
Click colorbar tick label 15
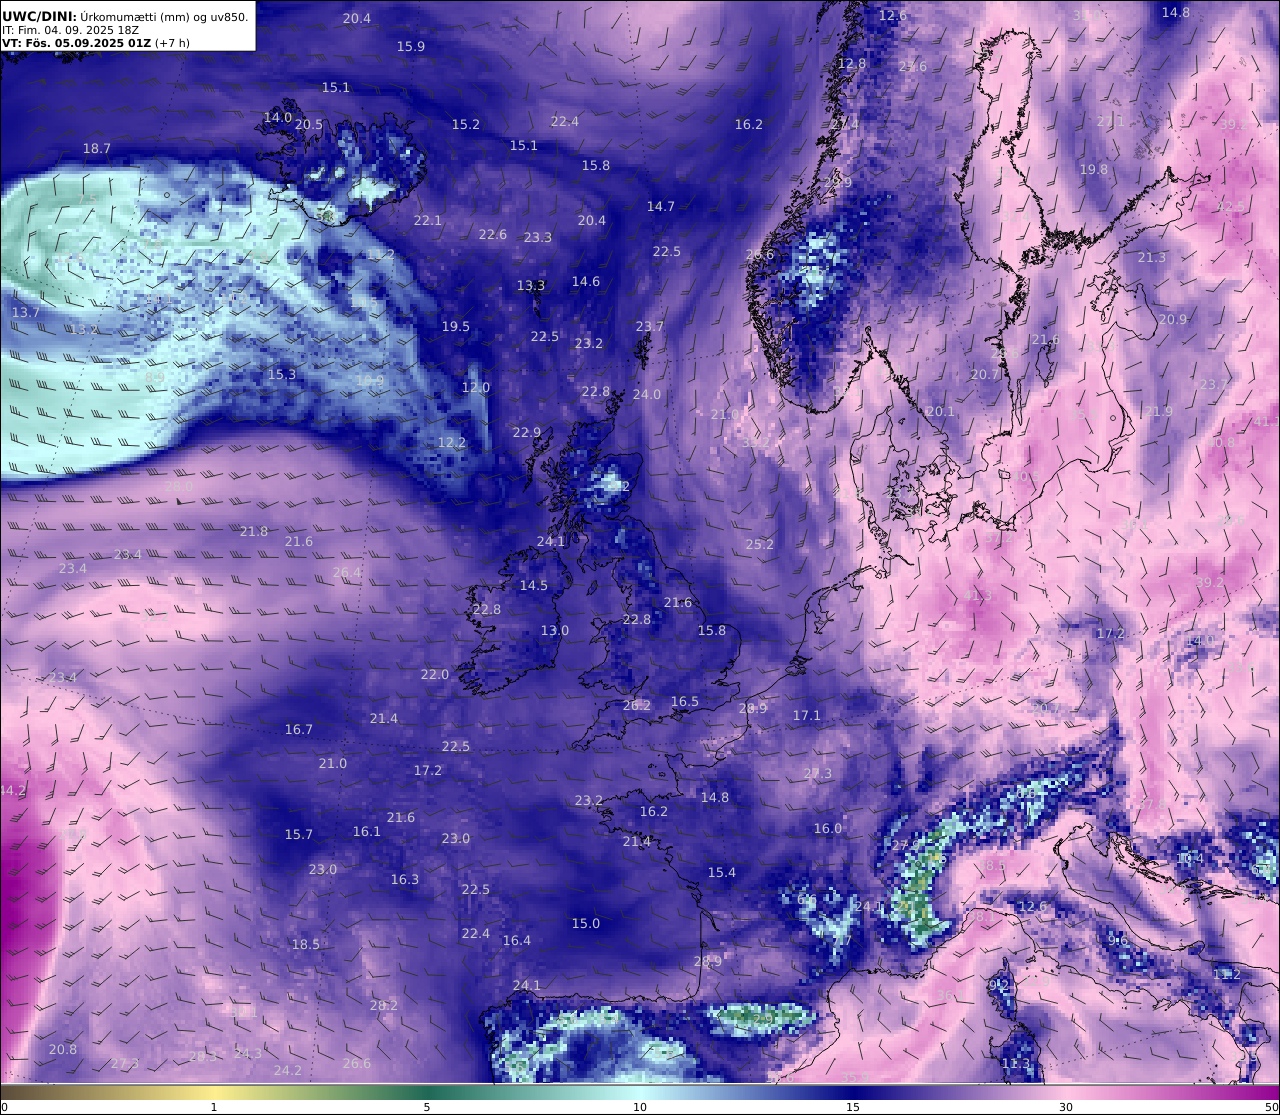click(x=853, y=1107)
